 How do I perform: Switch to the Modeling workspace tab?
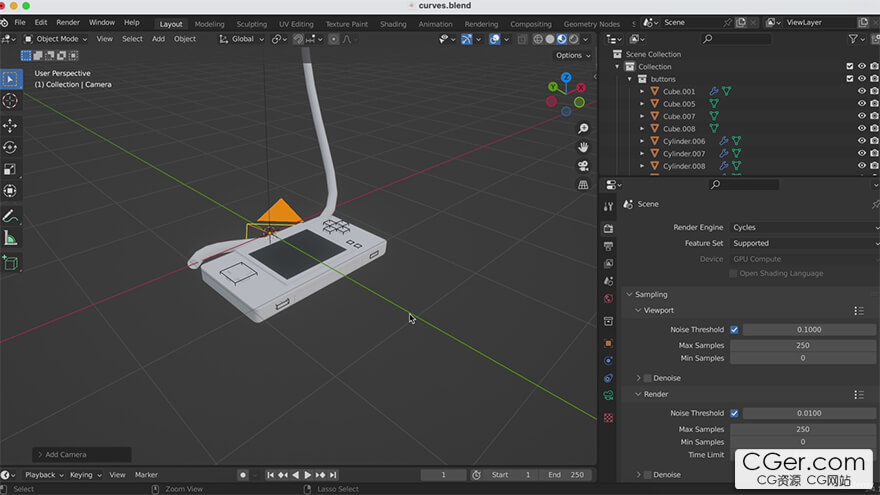pyautogui.click(x=209, y=24)
